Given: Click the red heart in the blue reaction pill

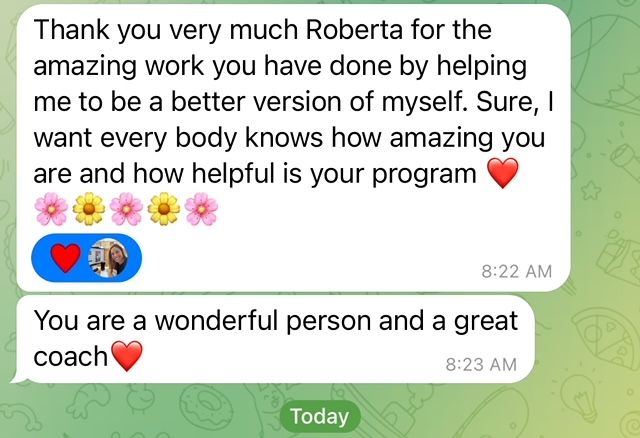Looking at the screenshot, I should point(65,258).
